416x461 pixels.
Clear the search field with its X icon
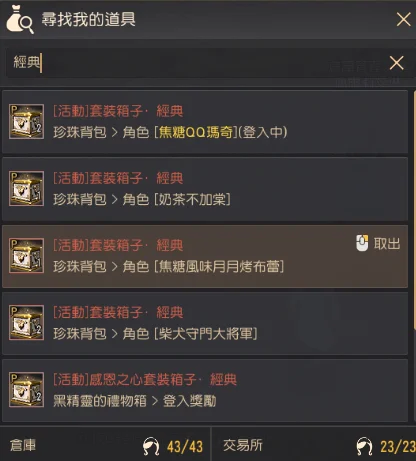pos(396,63)
